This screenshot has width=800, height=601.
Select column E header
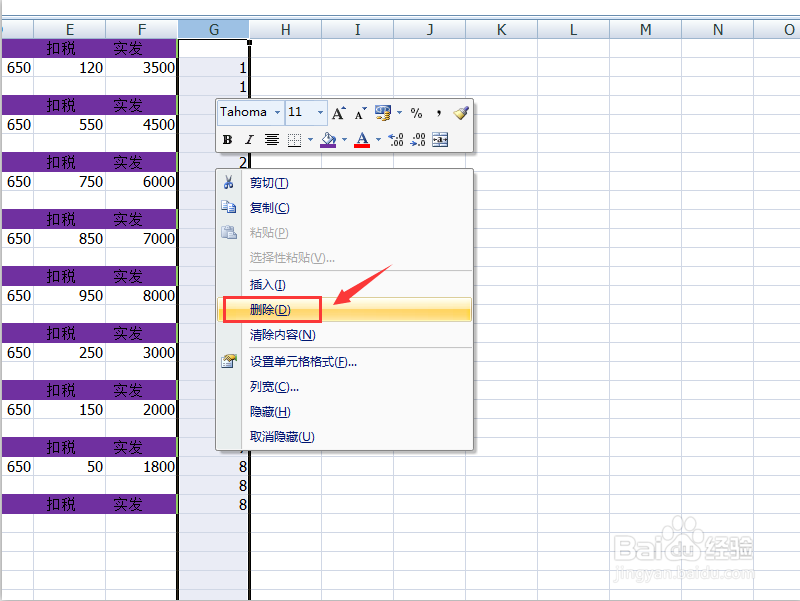coord(70,30)
